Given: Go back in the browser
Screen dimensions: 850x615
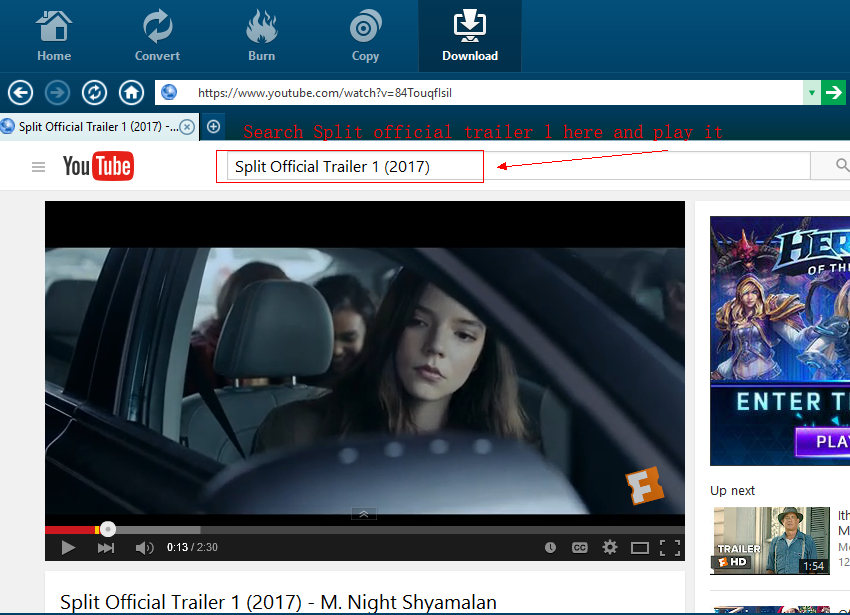Looking at the screenshot, I should [x=21, y=93].
